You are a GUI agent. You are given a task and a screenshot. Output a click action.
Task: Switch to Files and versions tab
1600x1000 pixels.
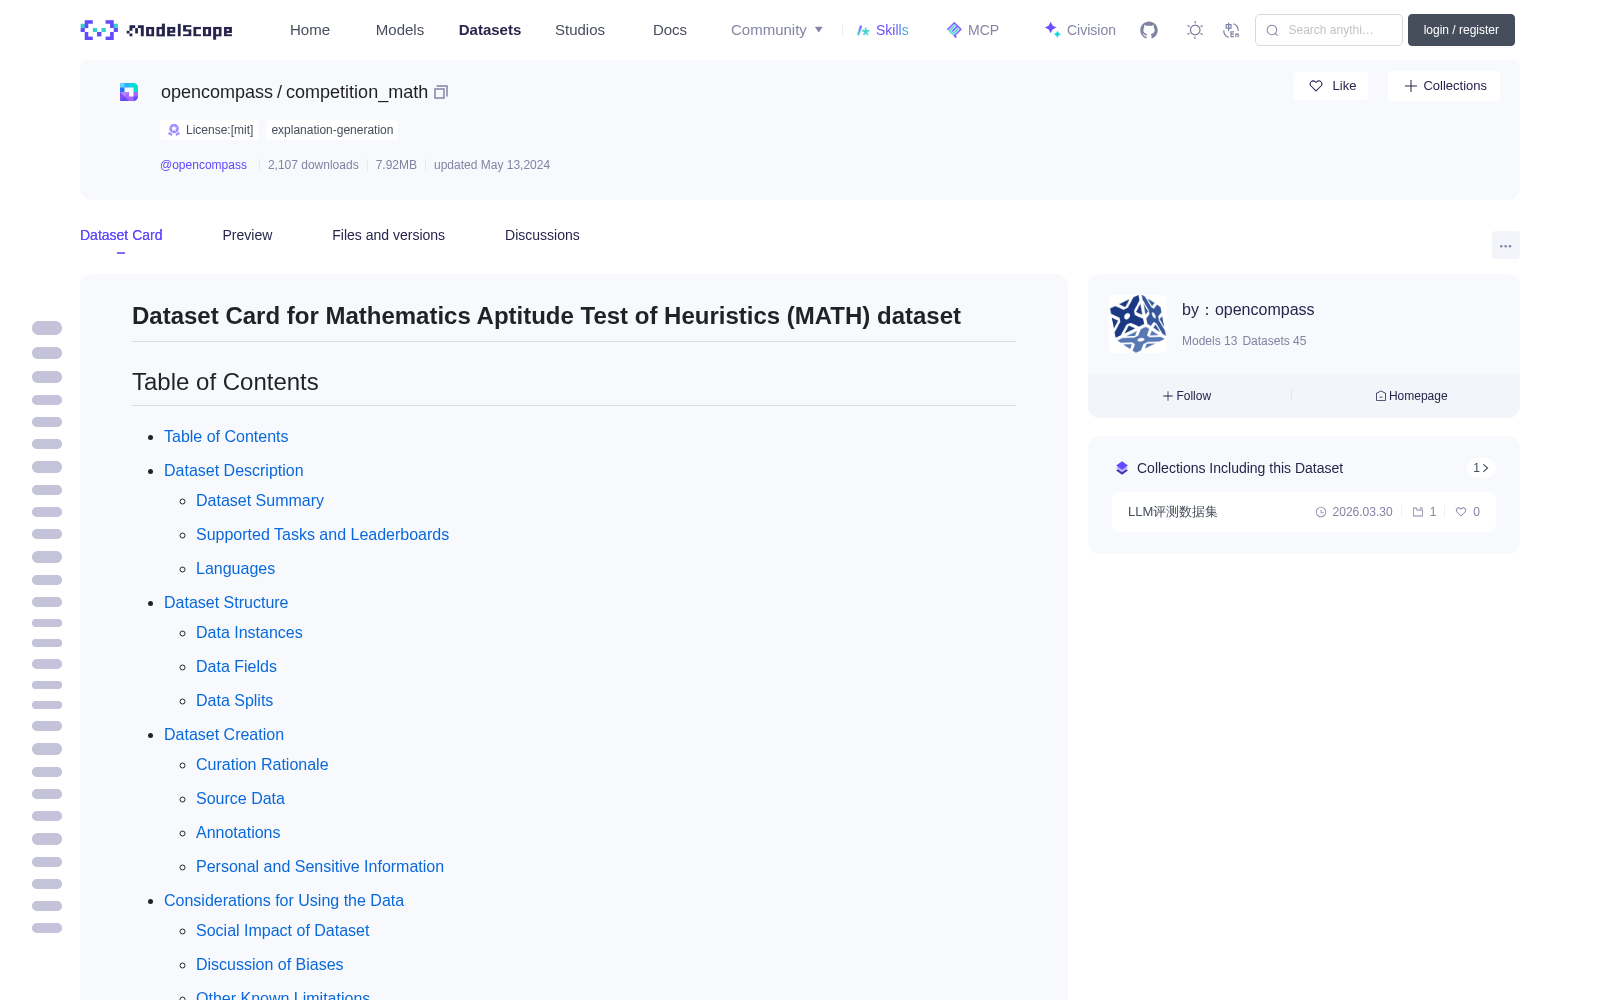388,235
